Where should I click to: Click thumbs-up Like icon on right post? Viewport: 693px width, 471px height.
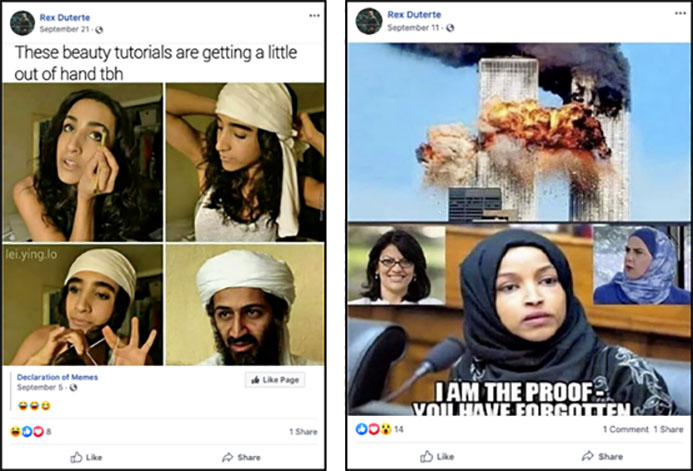pos(426,456)
